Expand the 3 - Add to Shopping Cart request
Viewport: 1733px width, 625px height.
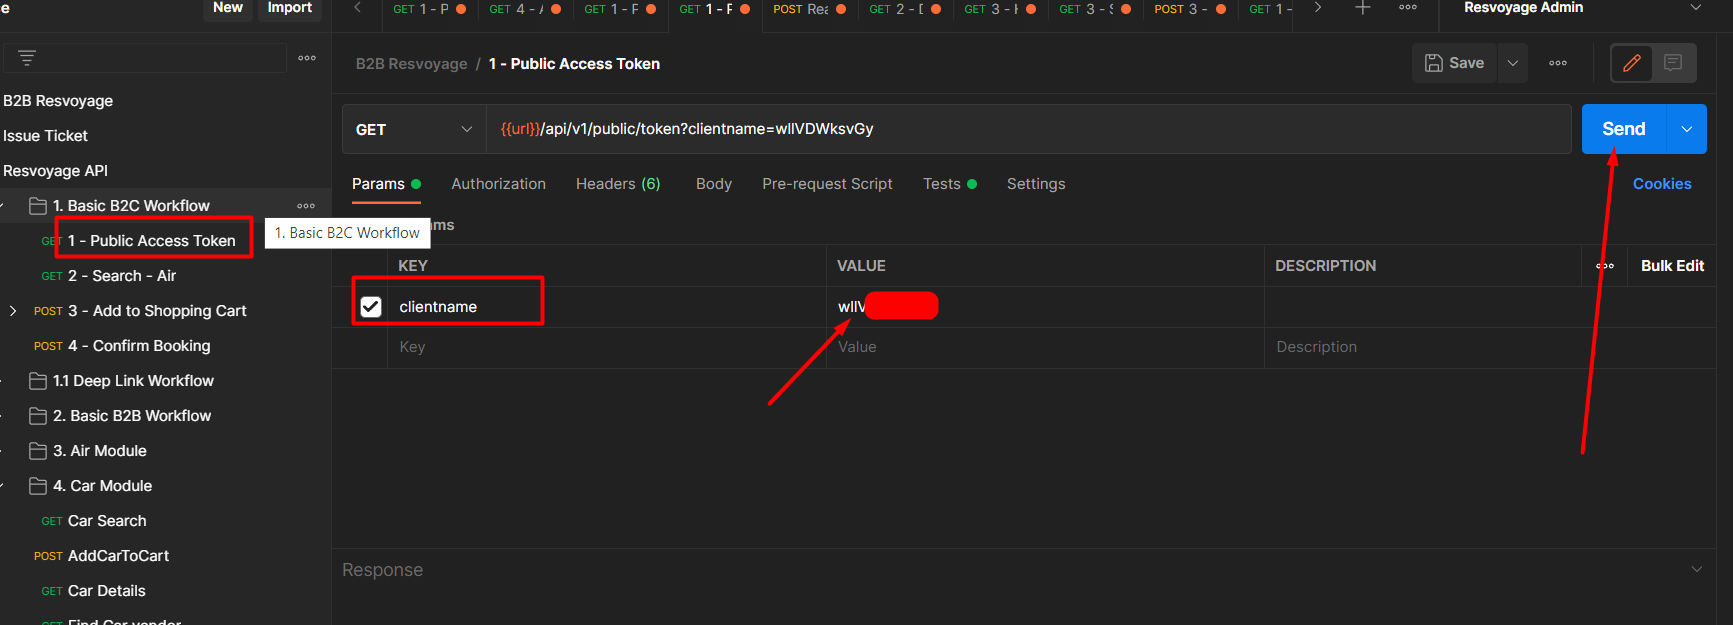13,311
